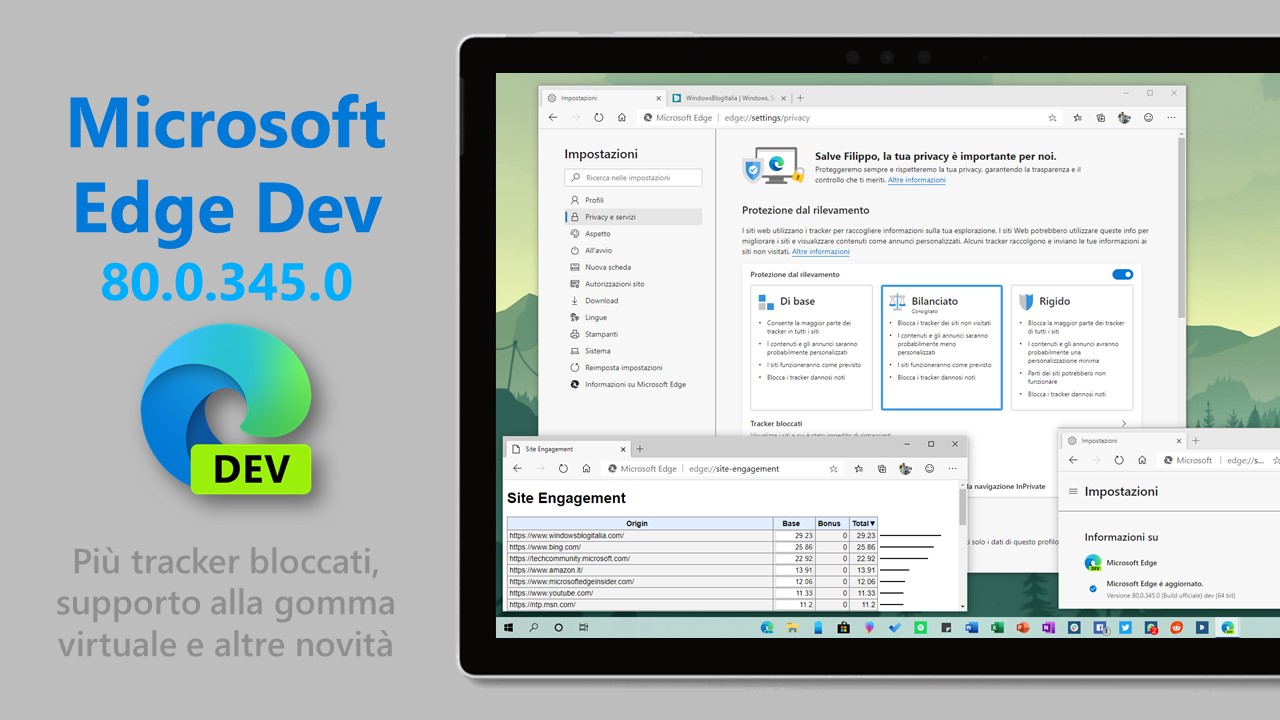Viewport: 1280px width, 720px height.
Task: Open hamburger menu in small Impostazioni window
Action: point(1074,492)
